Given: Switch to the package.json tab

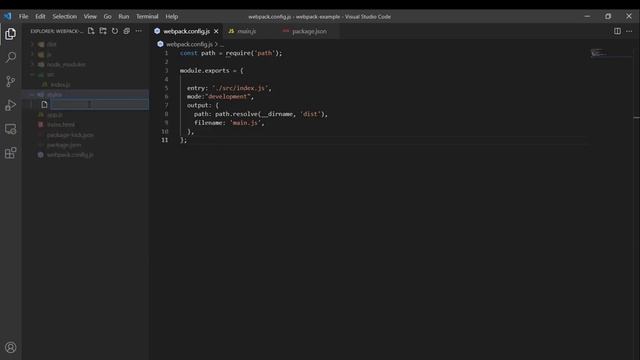Looking at the screenshot, I should click(x=309, y=31).
